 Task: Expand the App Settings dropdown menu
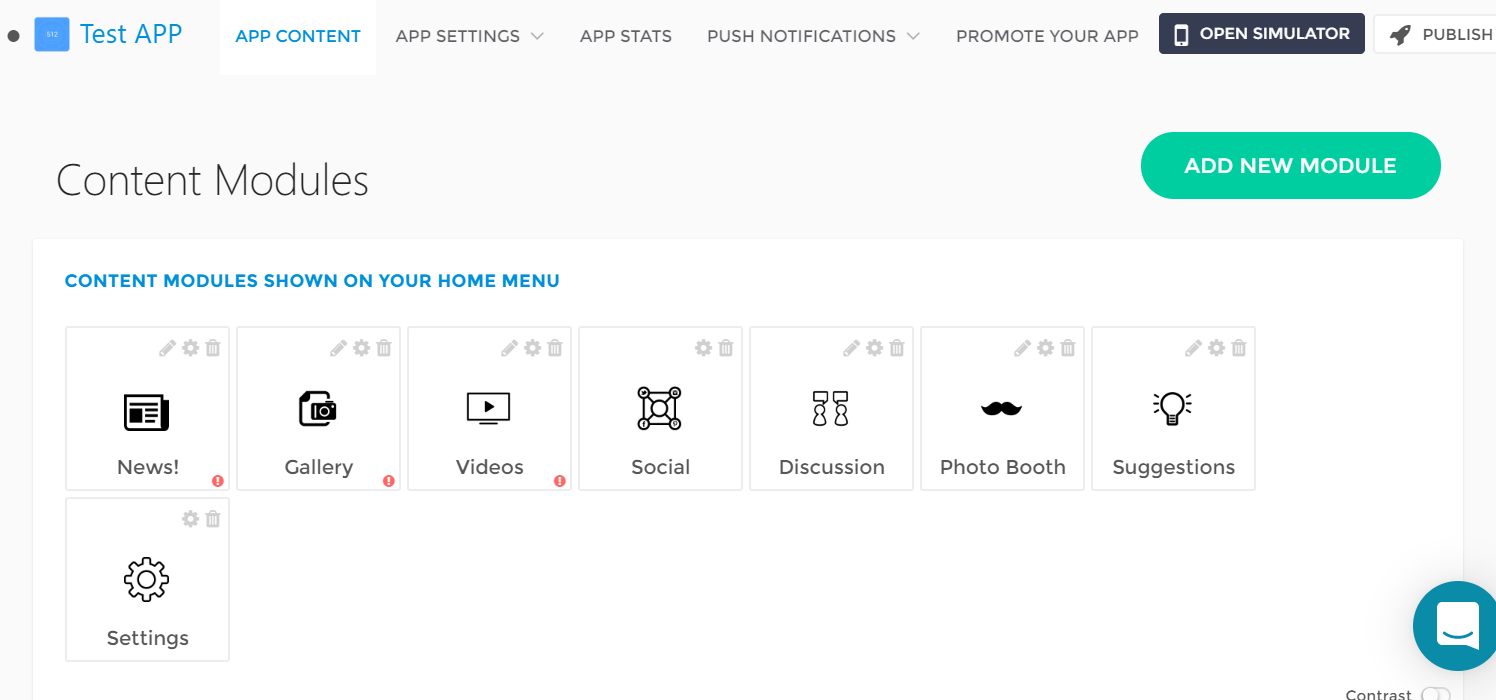click(469, 36)
